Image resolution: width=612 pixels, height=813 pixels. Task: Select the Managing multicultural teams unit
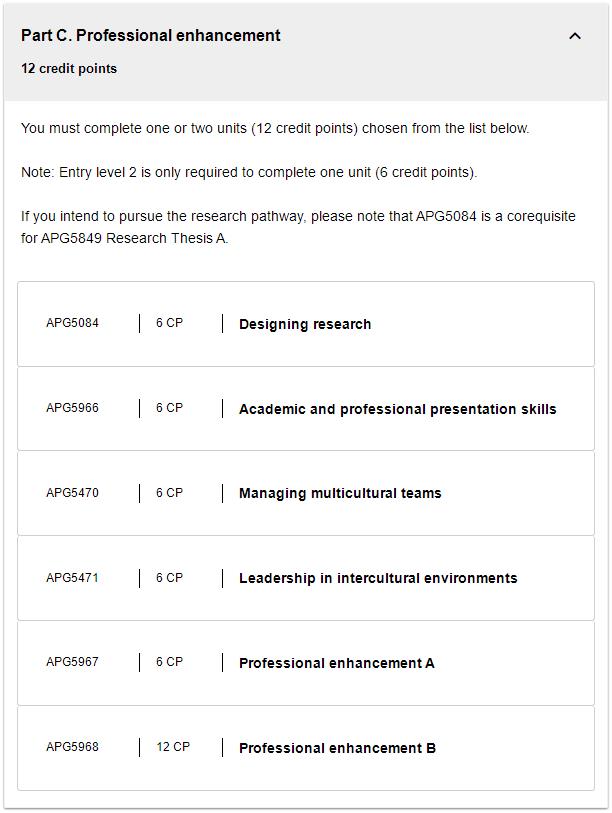tap(340, 493)
